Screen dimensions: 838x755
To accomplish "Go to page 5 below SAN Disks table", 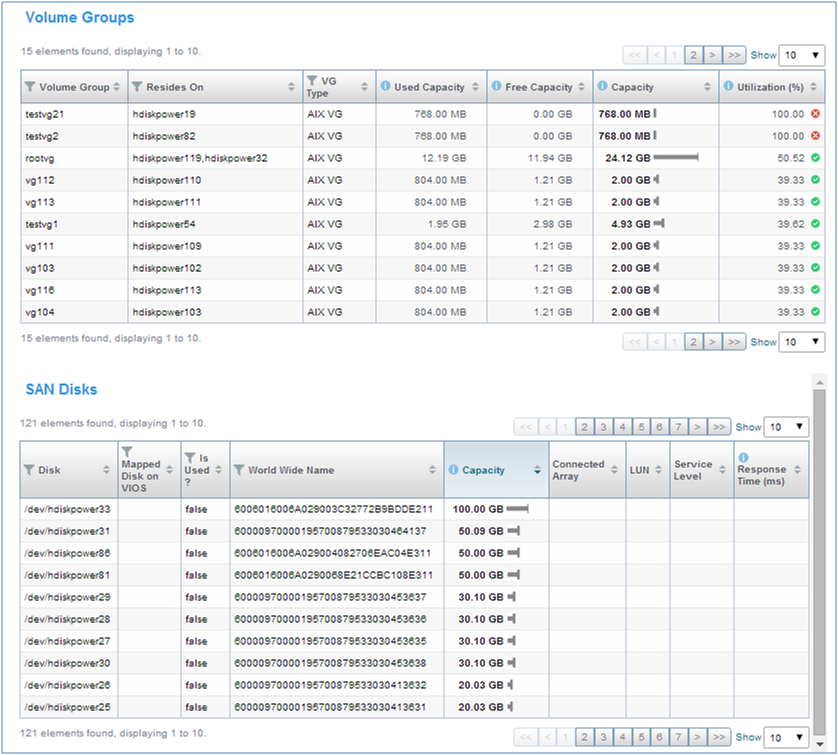I will click(641, 737).
